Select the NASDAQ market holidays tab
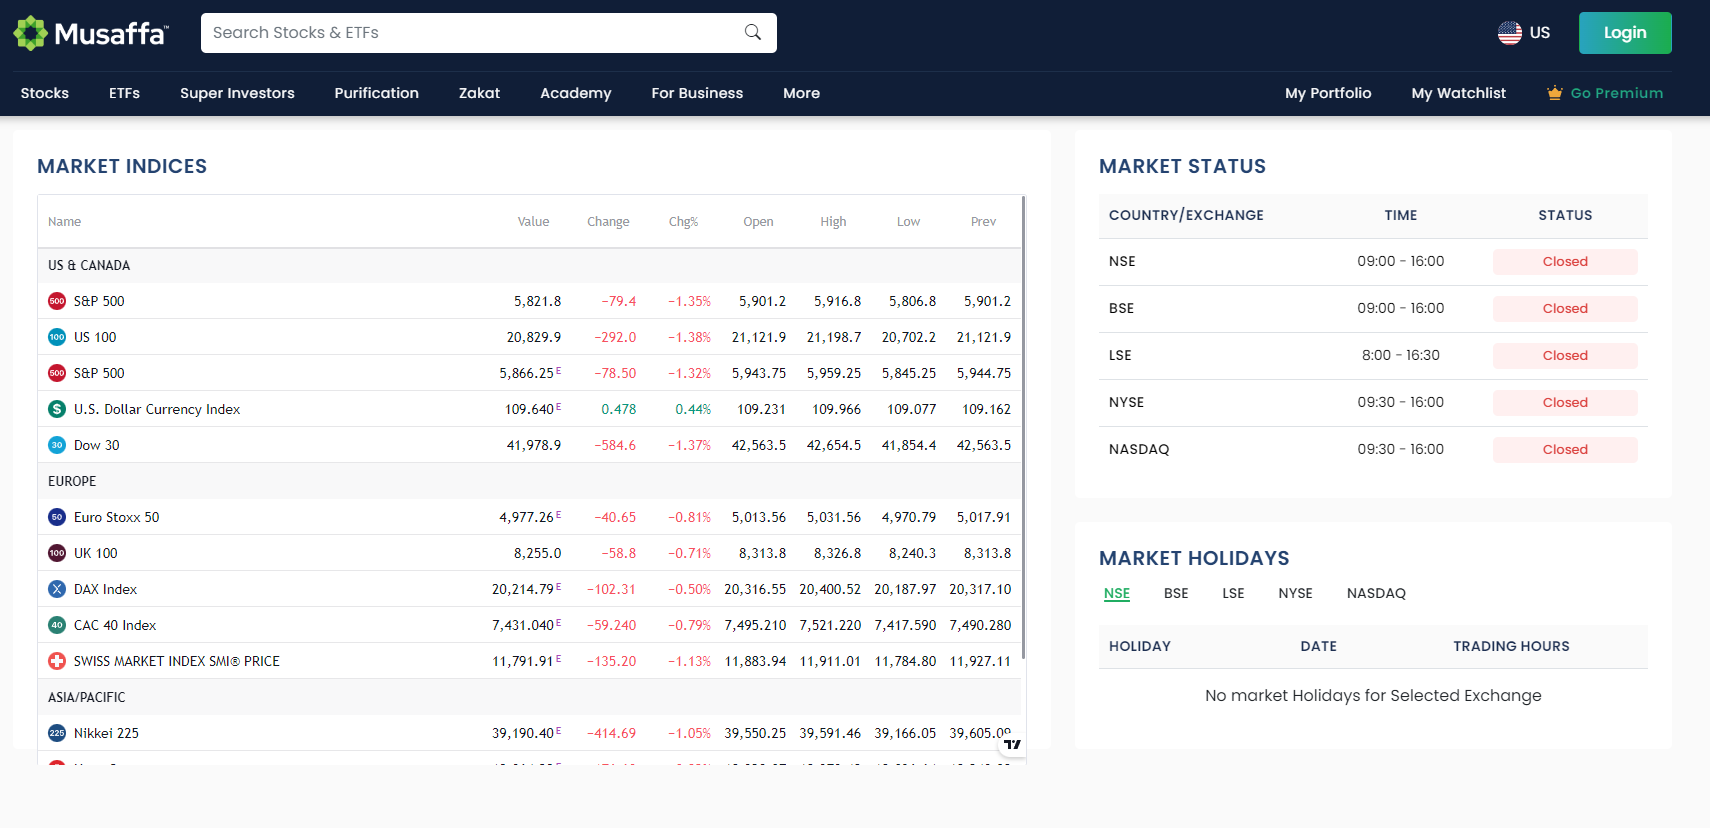Viewport: 1710px width, 828px height. click(1376, 593)
